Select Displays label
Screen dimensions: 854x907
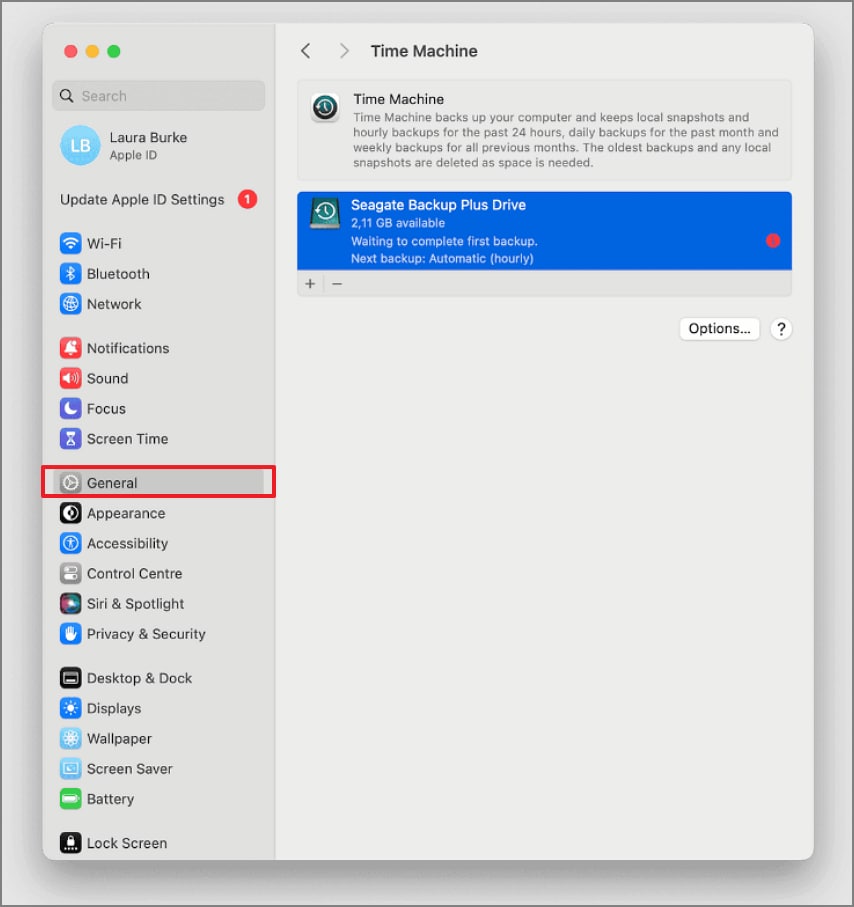tap(114, 709)
